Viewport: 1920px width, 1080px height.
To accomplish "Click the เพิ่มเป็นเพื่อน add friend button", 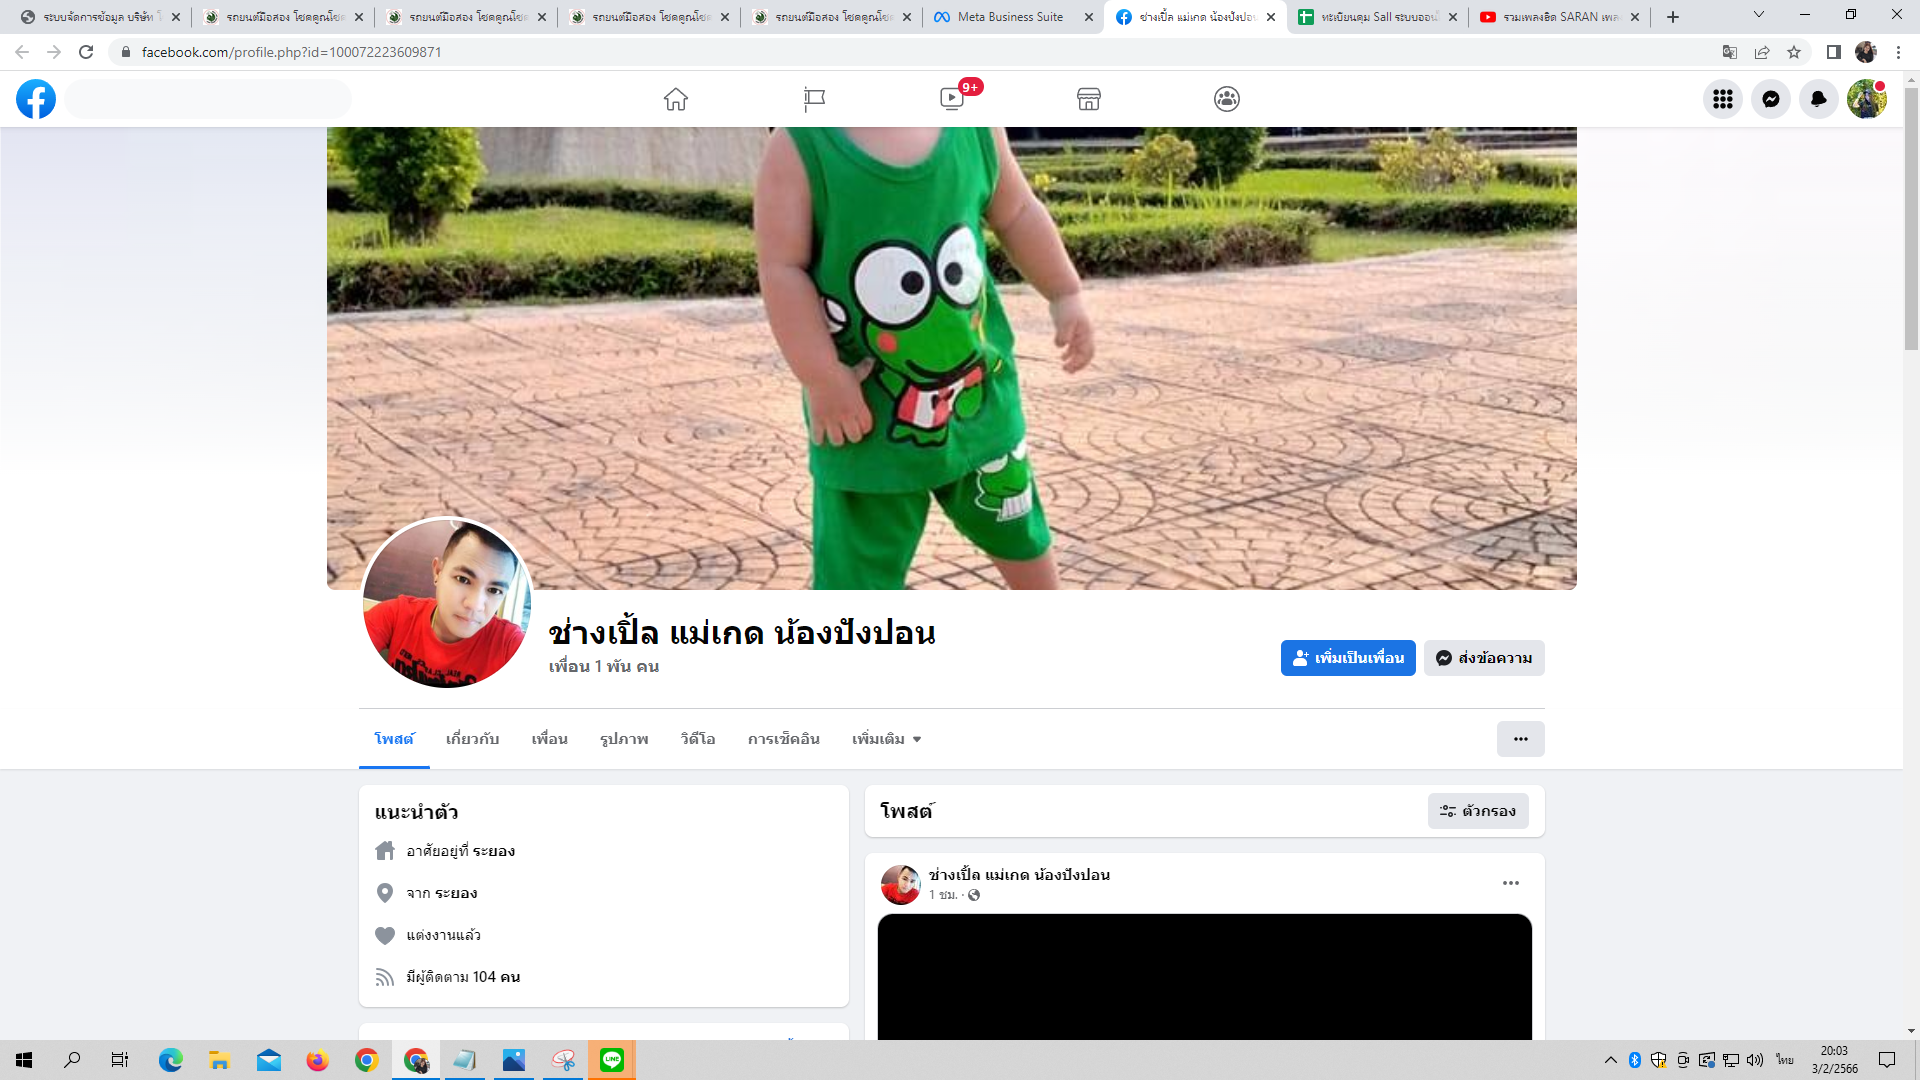I will (x=1347, y=658).
